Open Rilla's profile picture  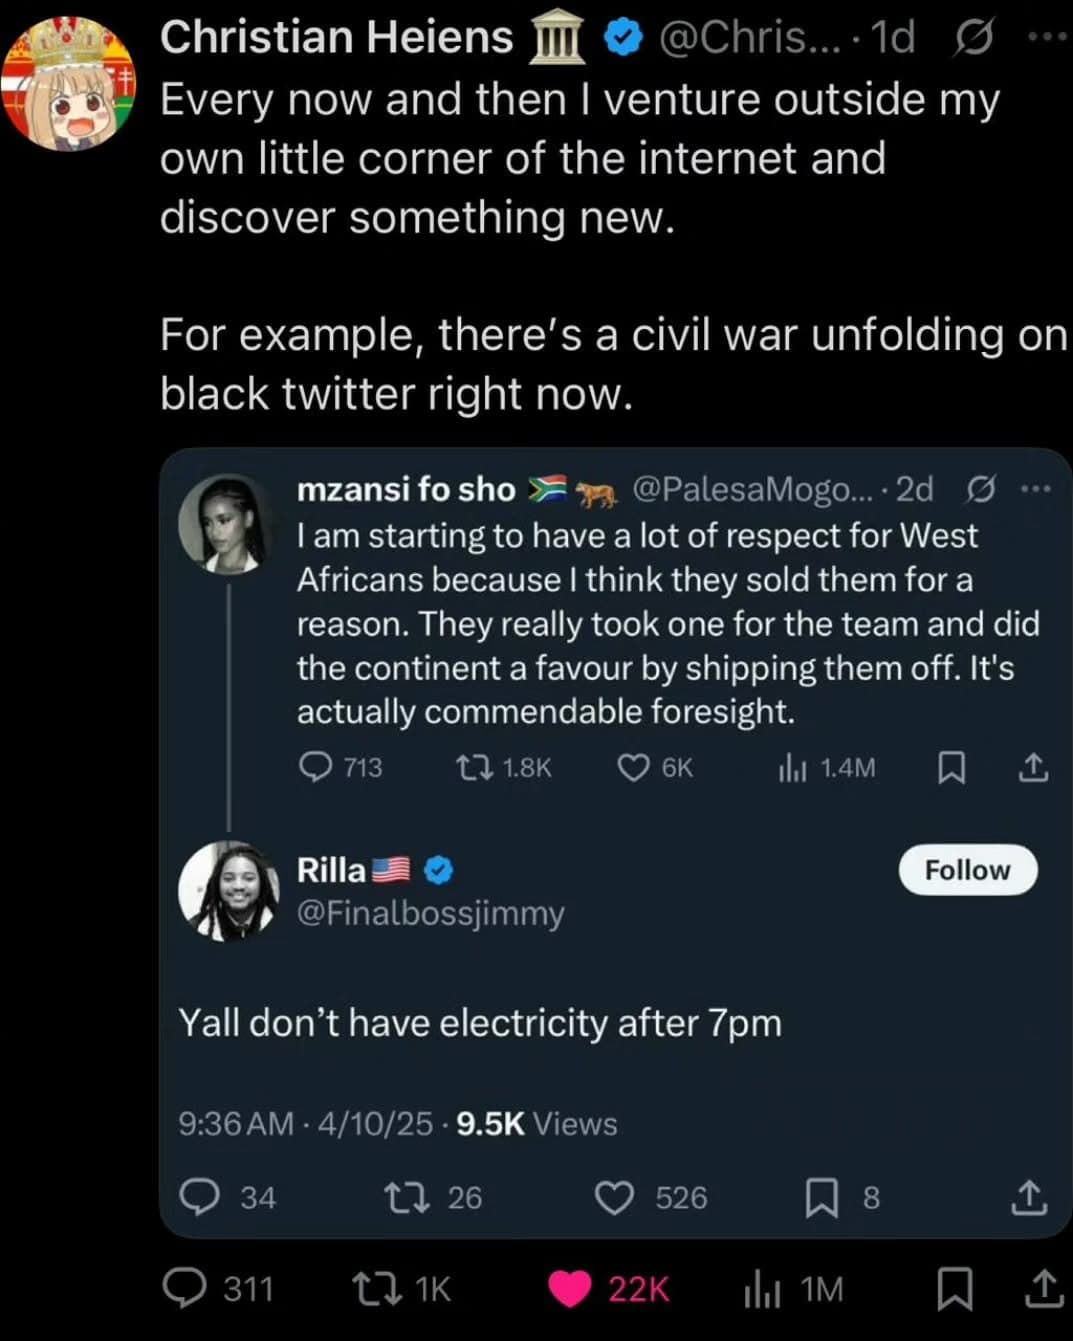point(228,891)
